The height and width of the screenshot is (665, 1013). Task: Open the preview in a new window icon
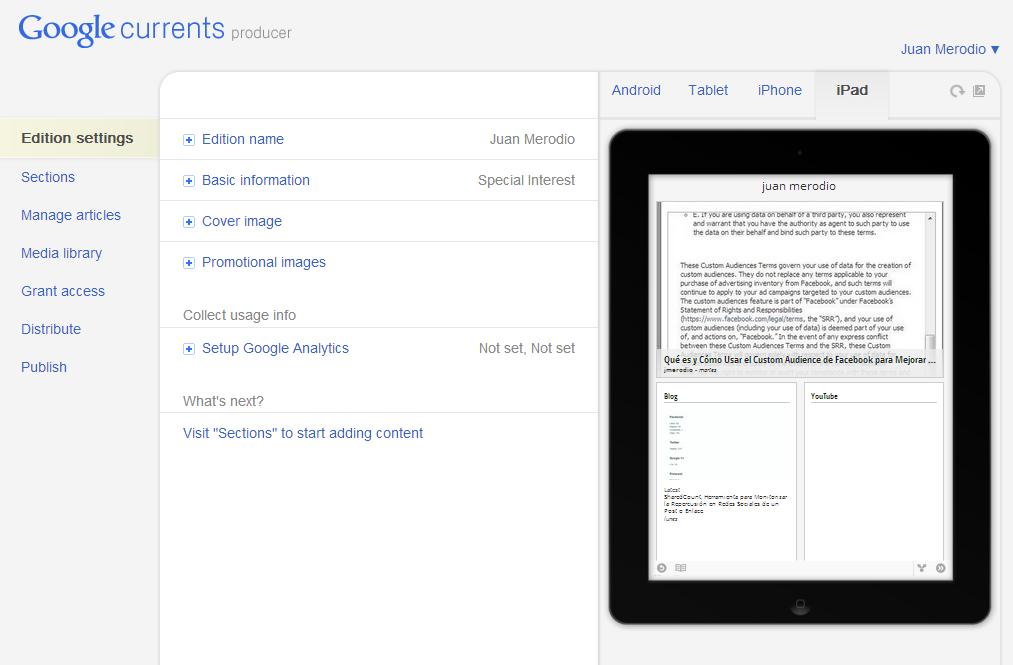[x=979, y=91]
